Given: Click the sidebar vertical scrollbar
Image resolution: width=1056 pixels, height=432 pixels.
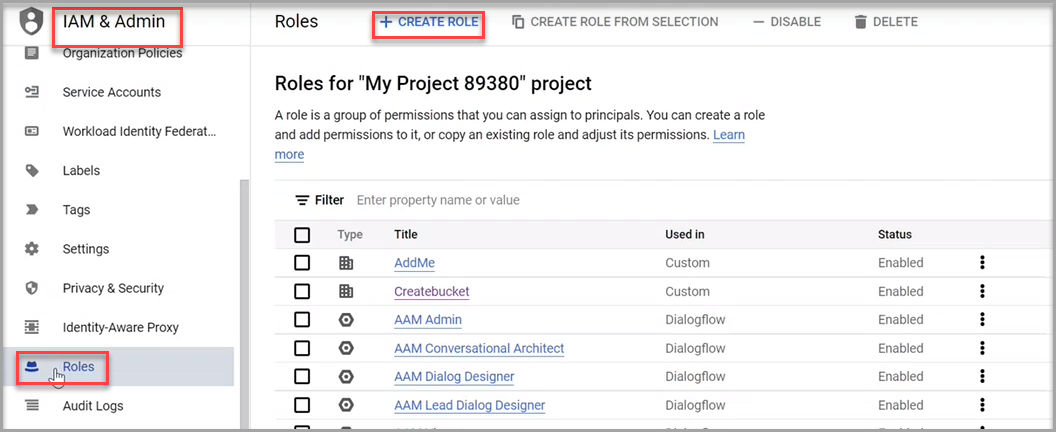Looking at the screenshot, I should point(242,300).
